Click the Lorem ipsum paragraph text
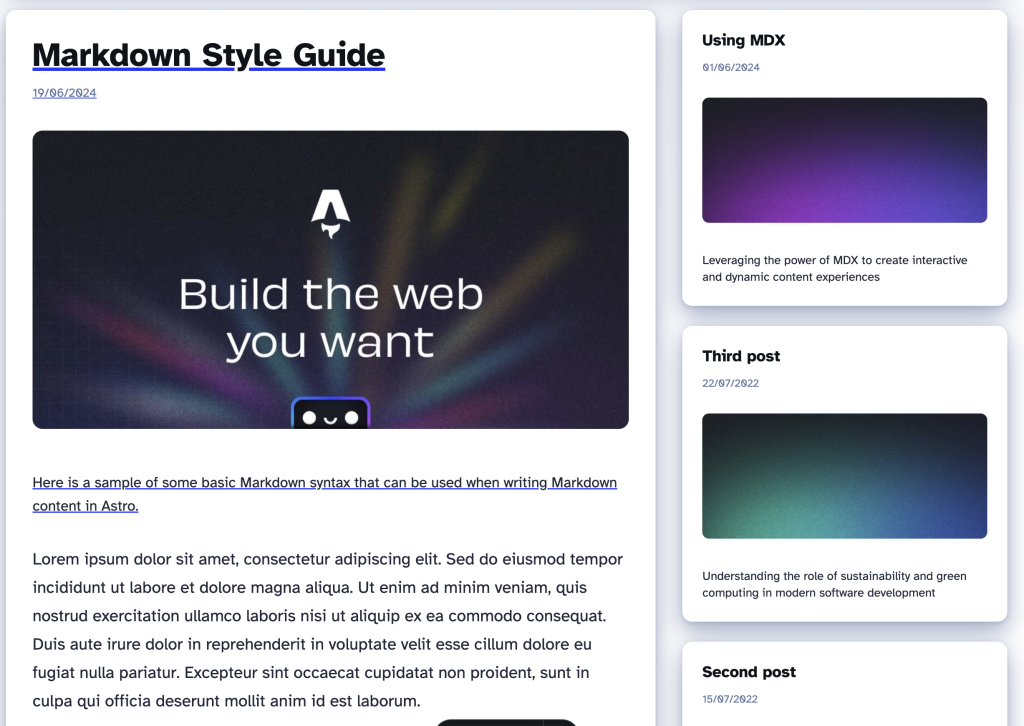1024x726 pixels. pos(328,630)
